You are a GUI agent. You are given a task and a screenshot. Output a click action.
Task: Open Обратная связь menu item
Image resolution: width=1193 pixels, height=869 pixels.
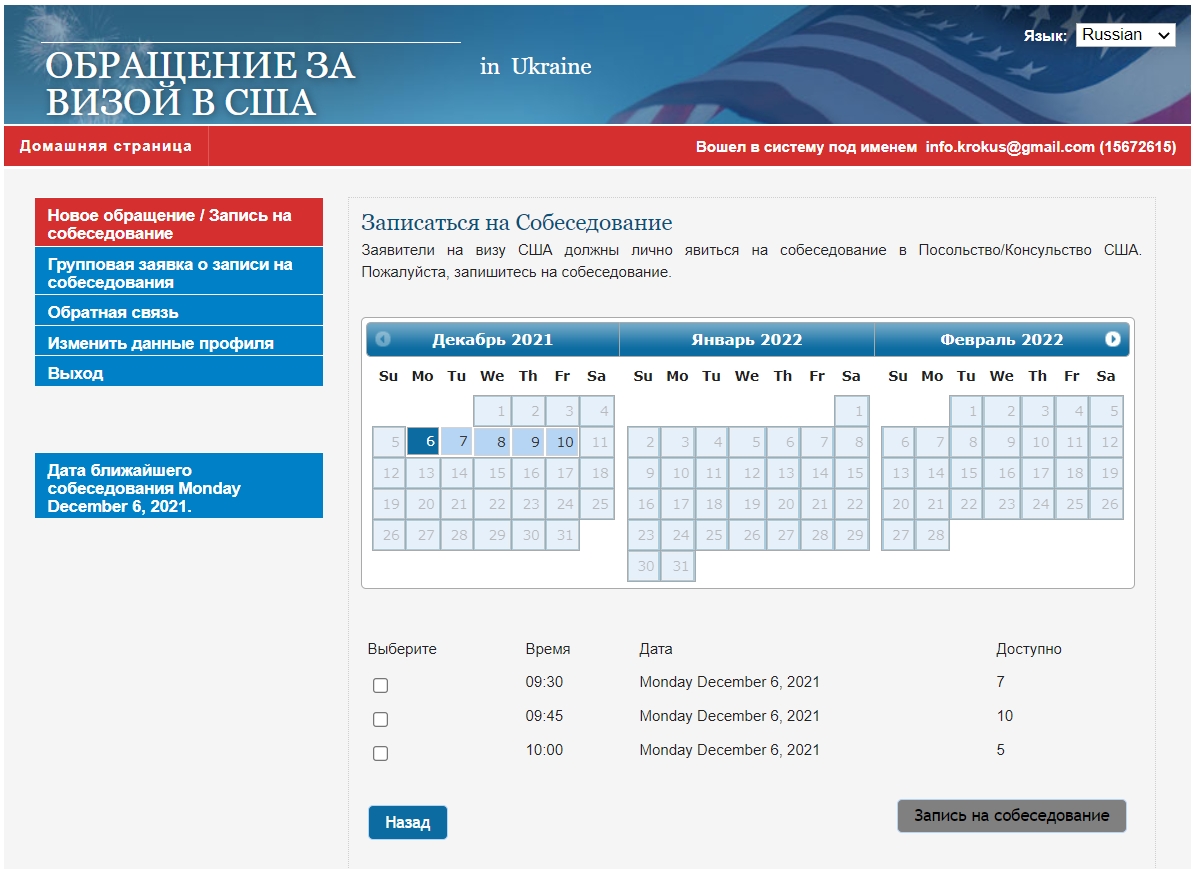[x=179, y=311]
